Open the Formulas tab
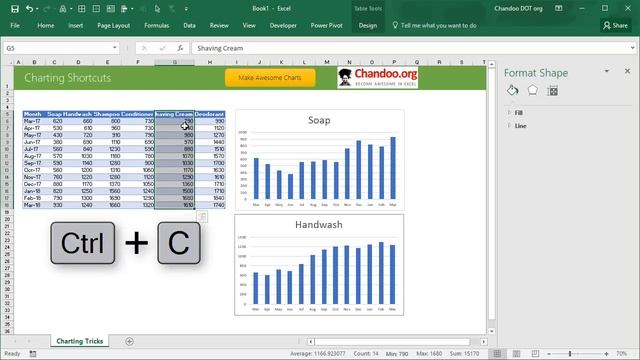Image resolution: width=640 pixels, height=360 pixels. 157,25
